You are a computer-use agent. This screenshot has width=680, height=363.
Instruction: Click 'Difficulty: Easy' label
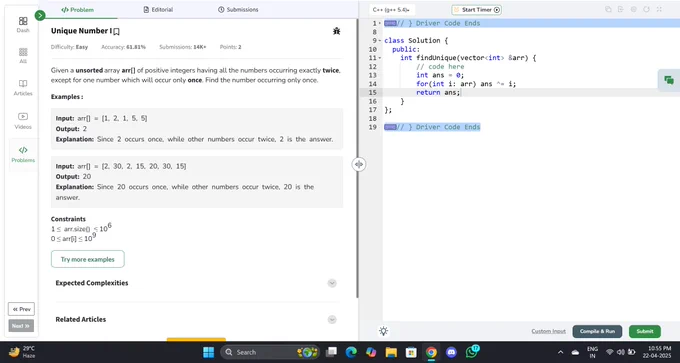coord(69,47)
